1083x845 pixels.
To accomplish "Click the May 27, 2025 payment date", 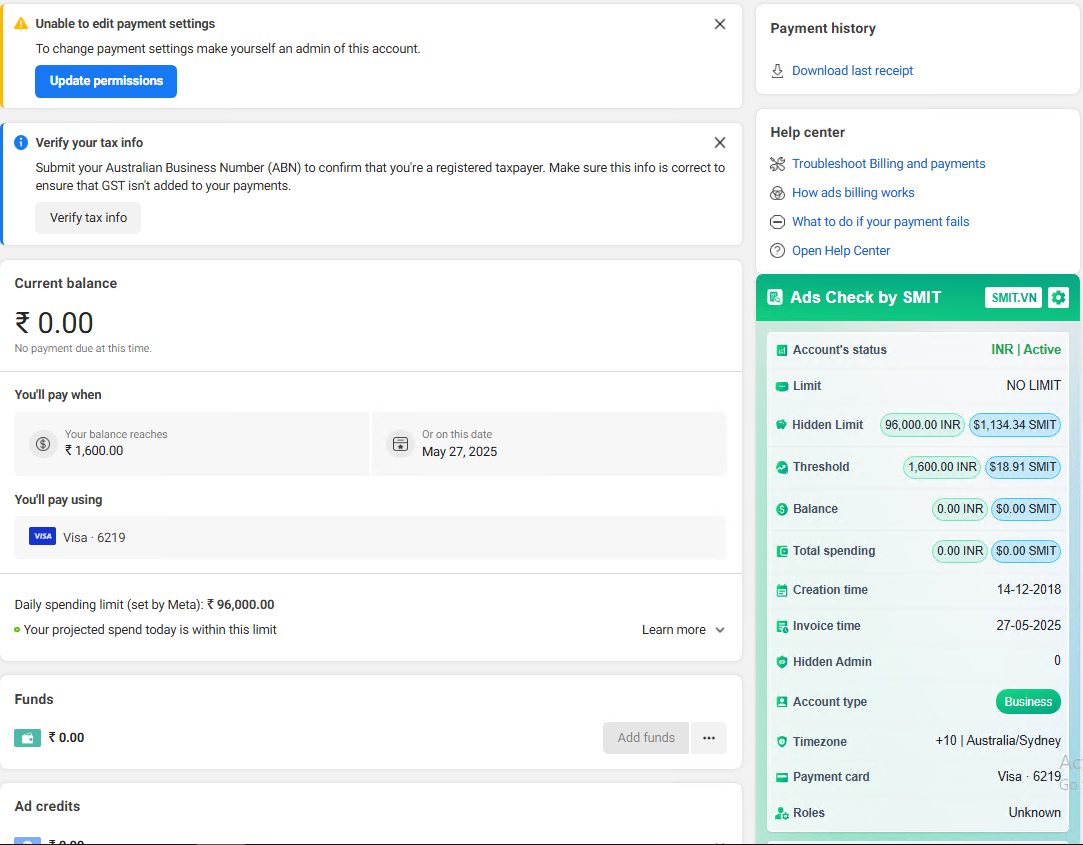I will 459,452.
